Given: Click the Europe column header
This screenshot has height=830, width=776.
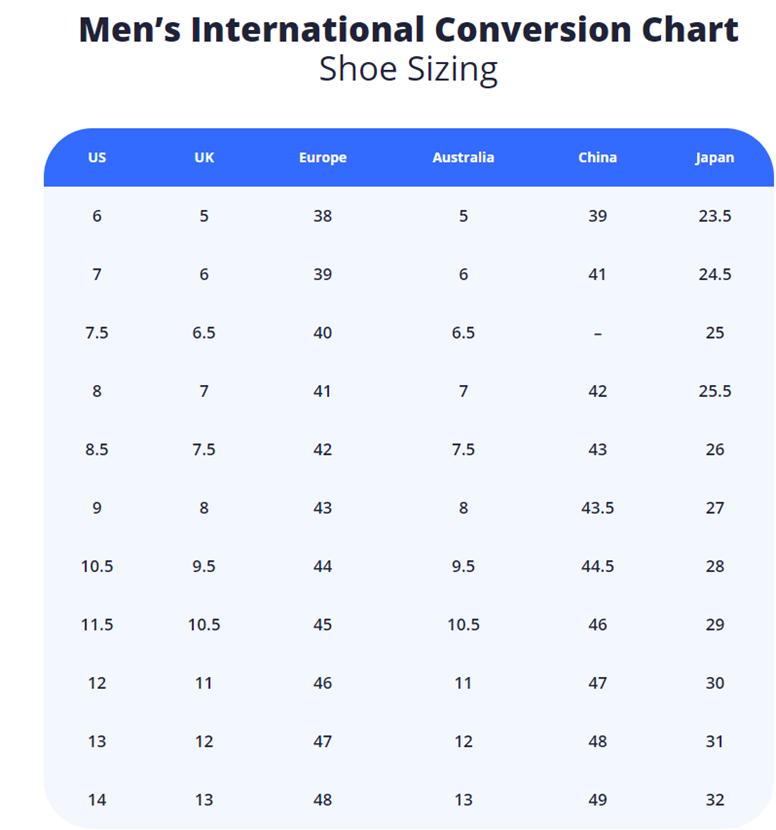Looking at the screenshot, I should point(322,158).
